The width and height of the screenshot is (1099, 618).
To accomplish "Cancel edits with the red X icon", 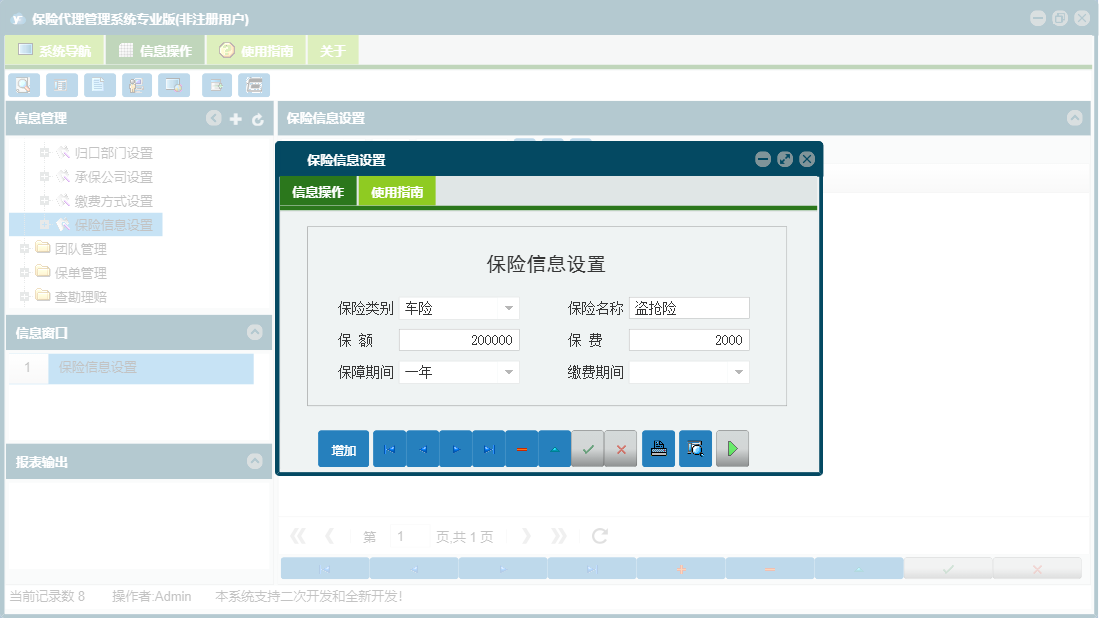I will [620, 449].
